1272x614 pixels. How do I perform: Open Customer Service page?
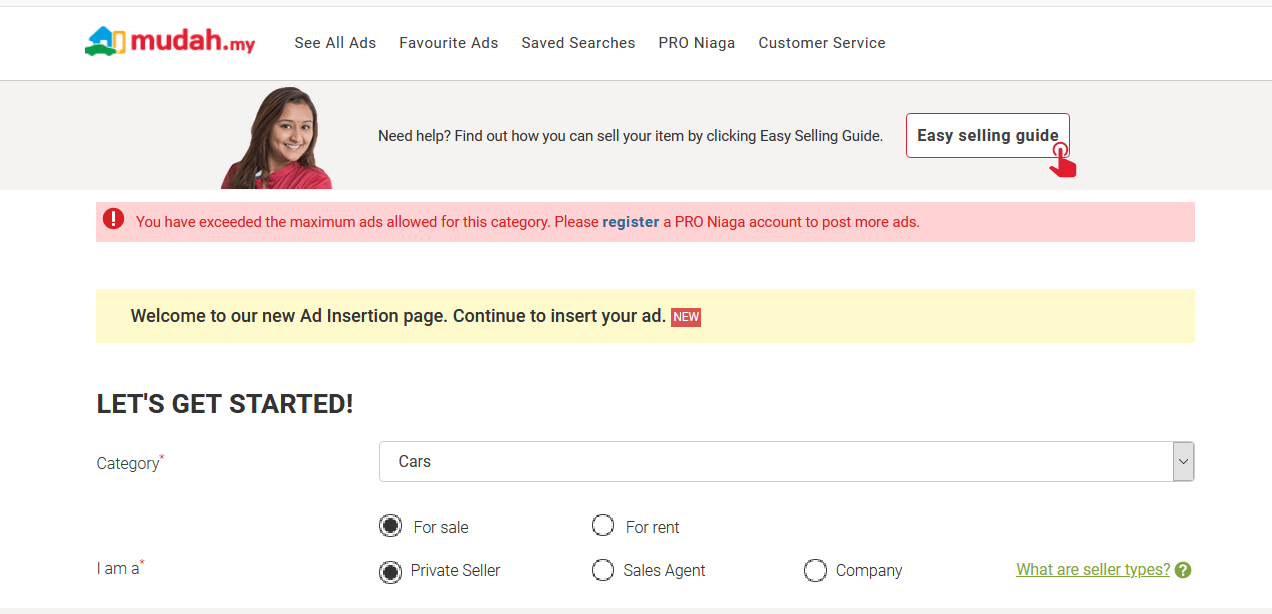point(821,43)
